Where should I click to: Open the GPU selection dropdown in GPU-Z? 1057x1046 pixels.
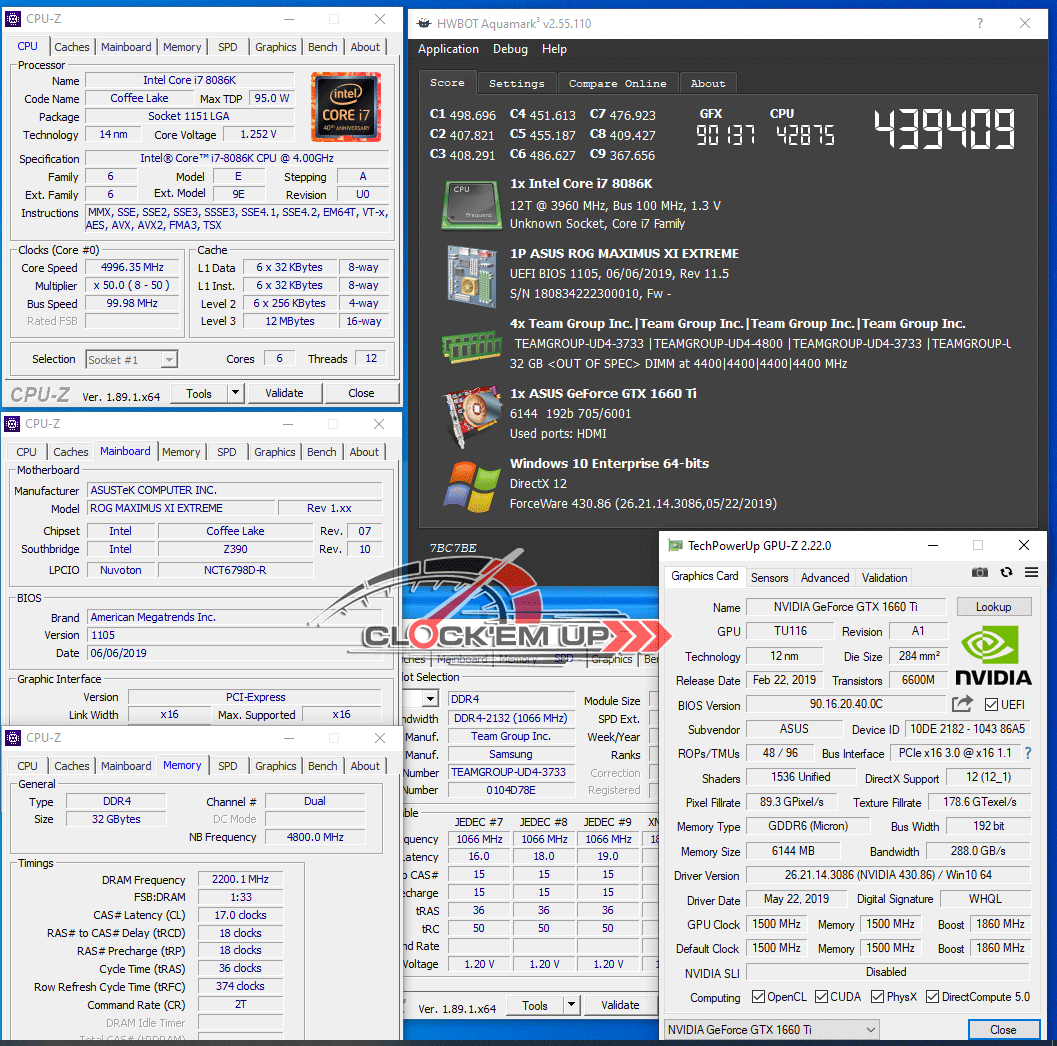pos(771,1029)
